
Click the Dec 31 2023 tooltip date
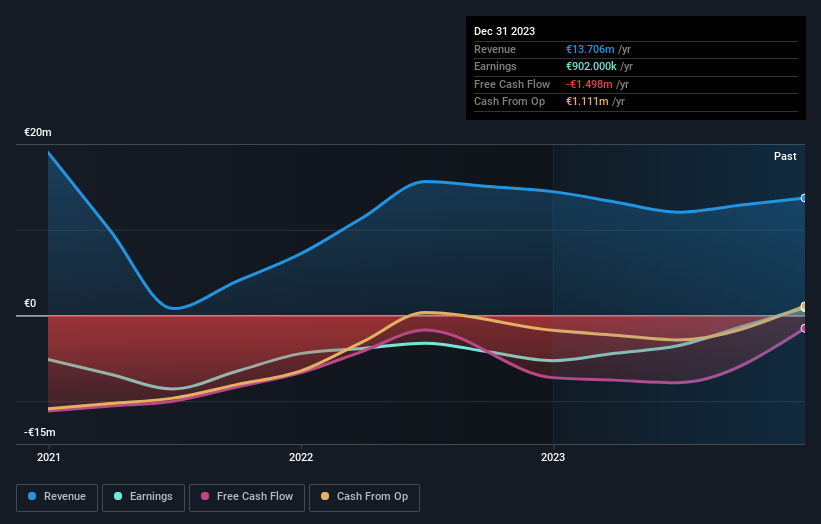(504, 31)
